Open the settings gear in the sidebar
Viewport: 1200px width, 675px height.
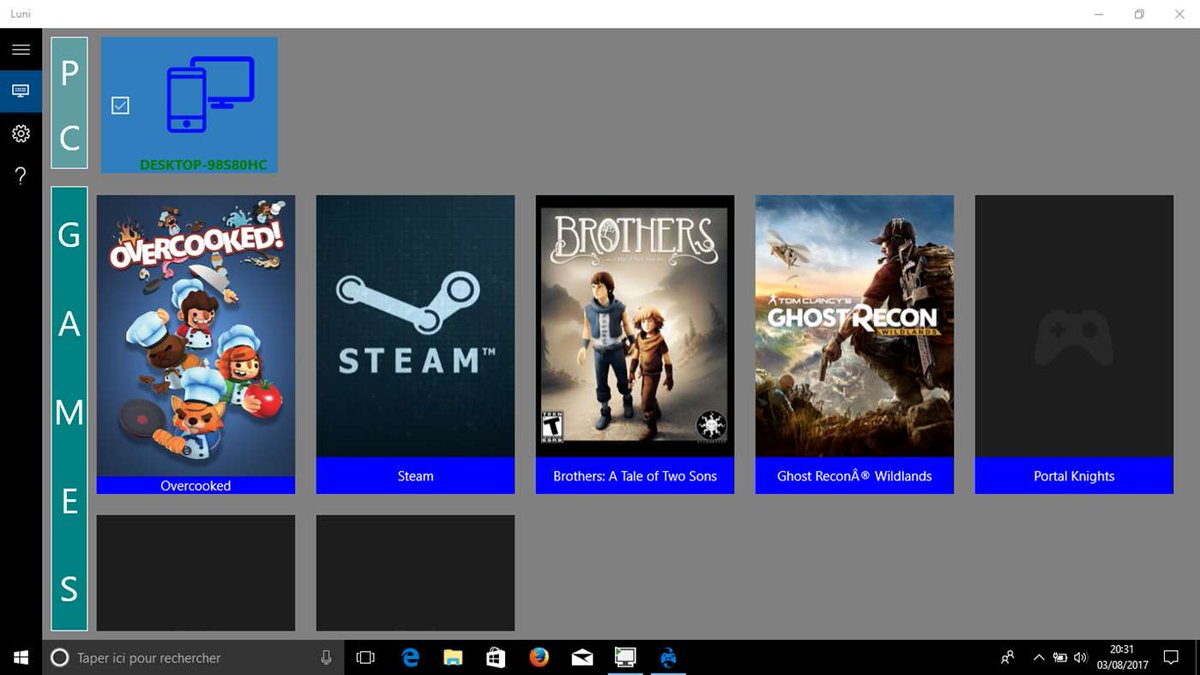[21, 133]
